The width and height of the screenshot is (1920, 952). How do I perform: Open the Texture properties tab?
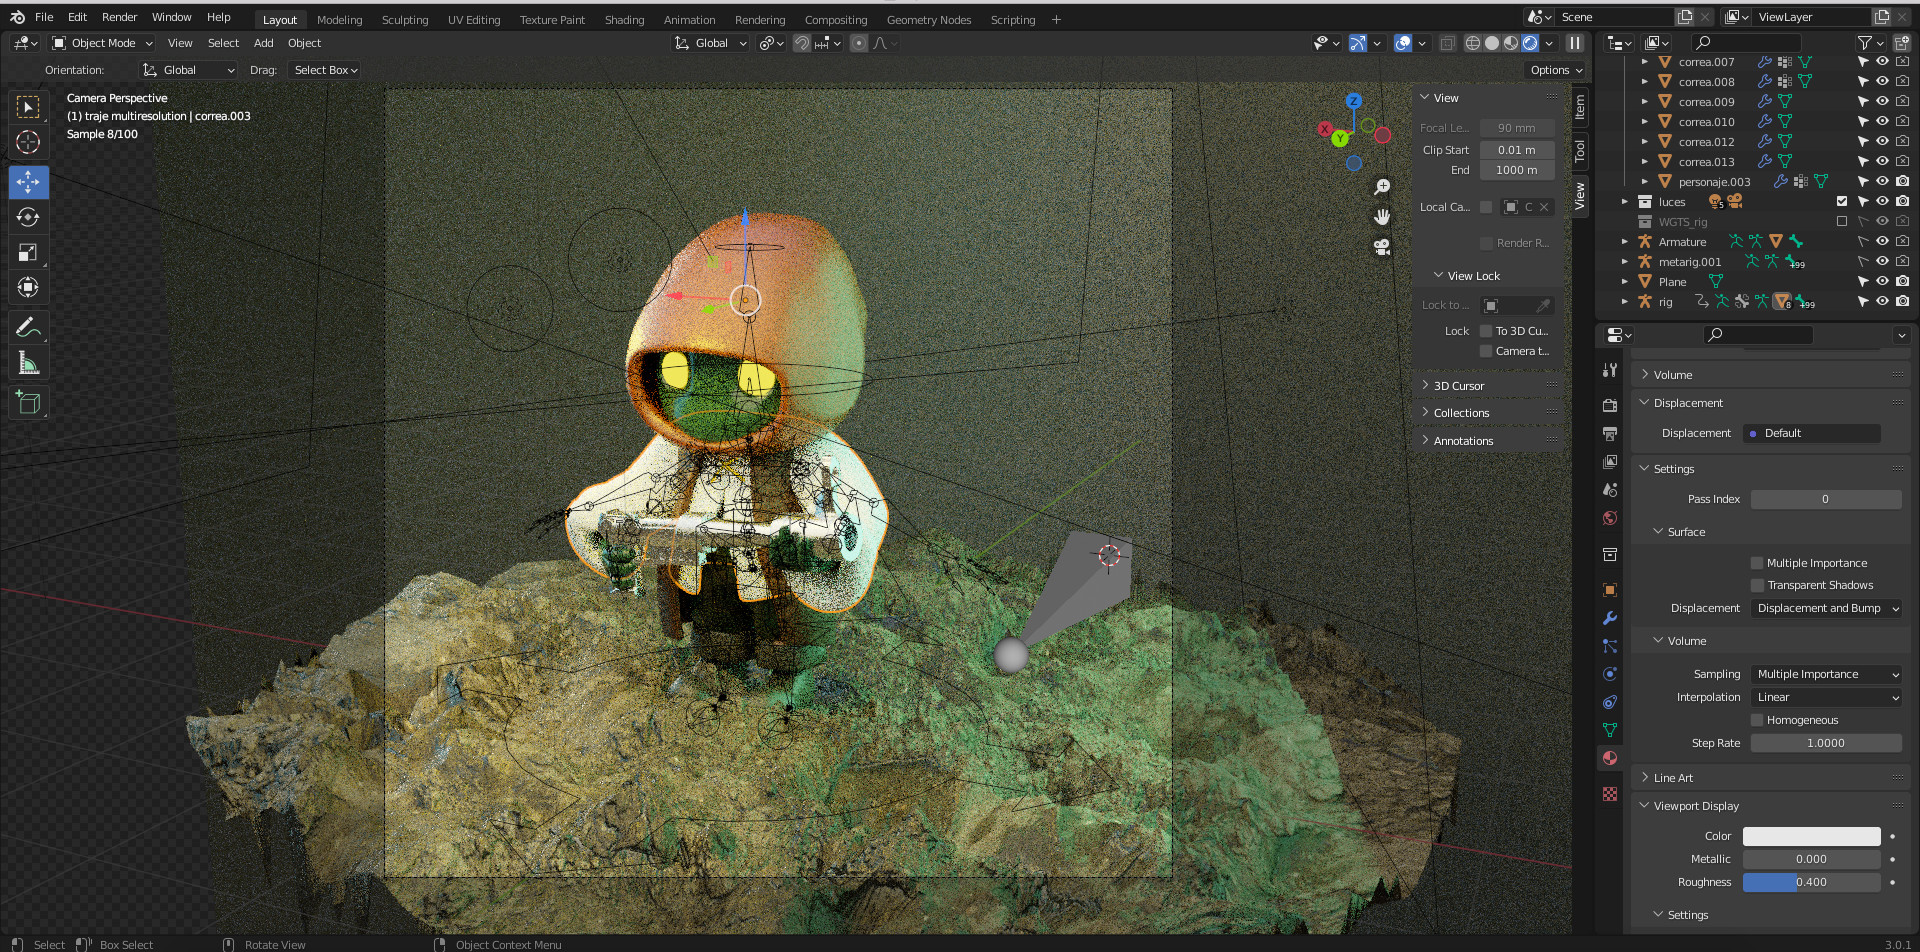[x=1610, y=794]
